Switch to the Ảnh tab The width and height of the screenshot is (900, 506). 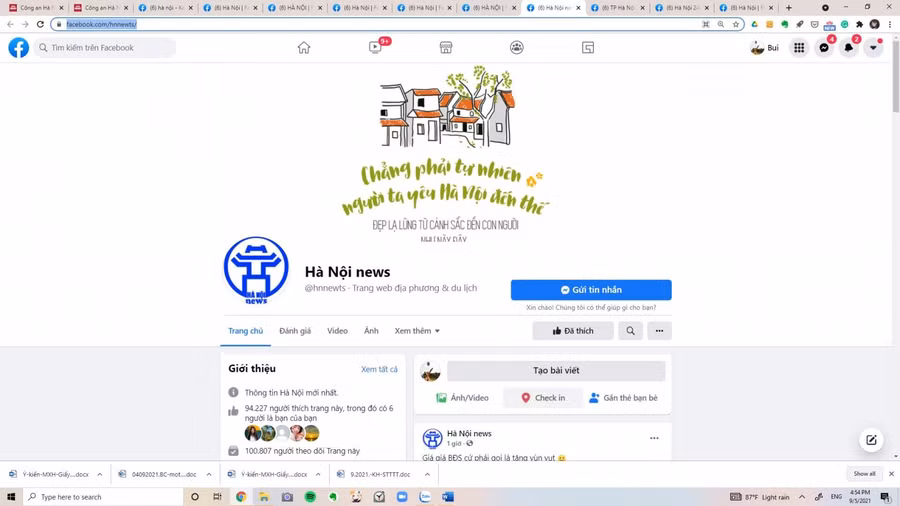click(x=371, y=330)
